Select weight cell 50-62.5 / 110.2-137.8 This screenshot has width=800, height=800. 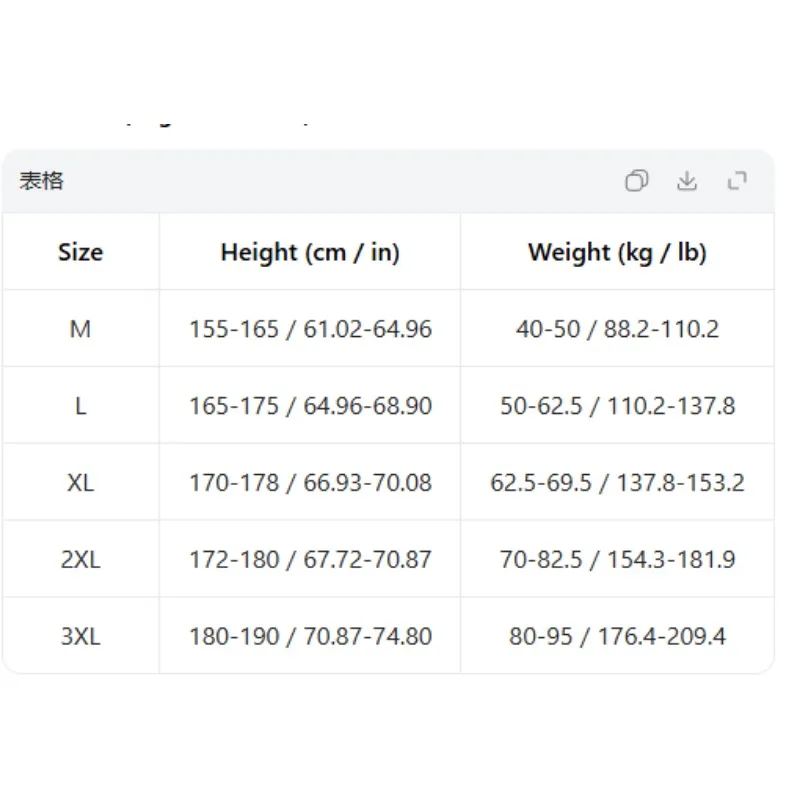tap(617, 406)
